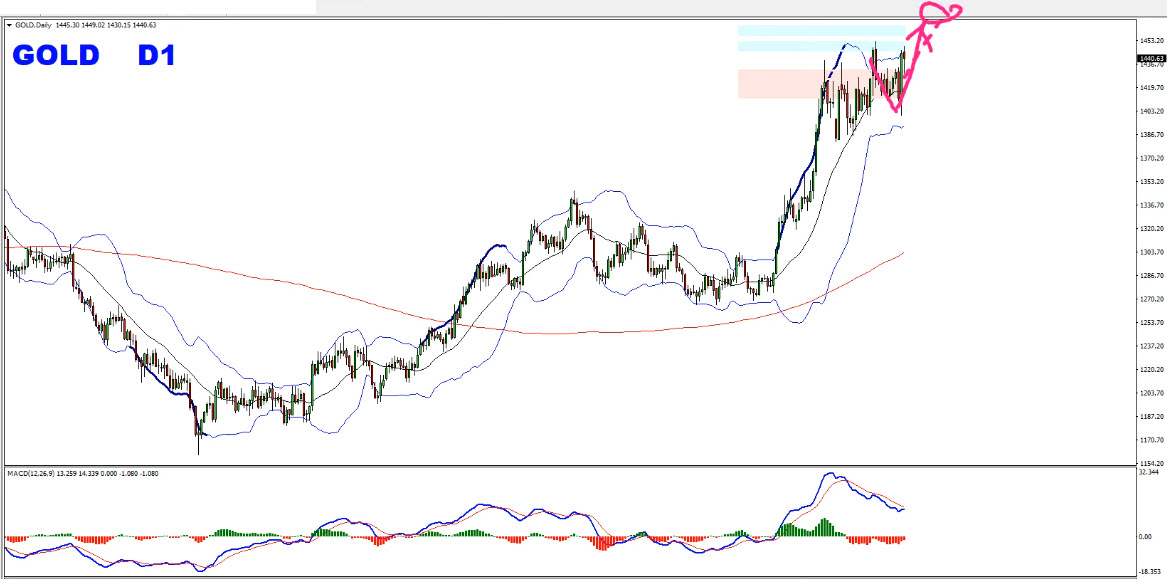
Task: Click the -18.353 value on the MACD scale
Action: 1149,573
